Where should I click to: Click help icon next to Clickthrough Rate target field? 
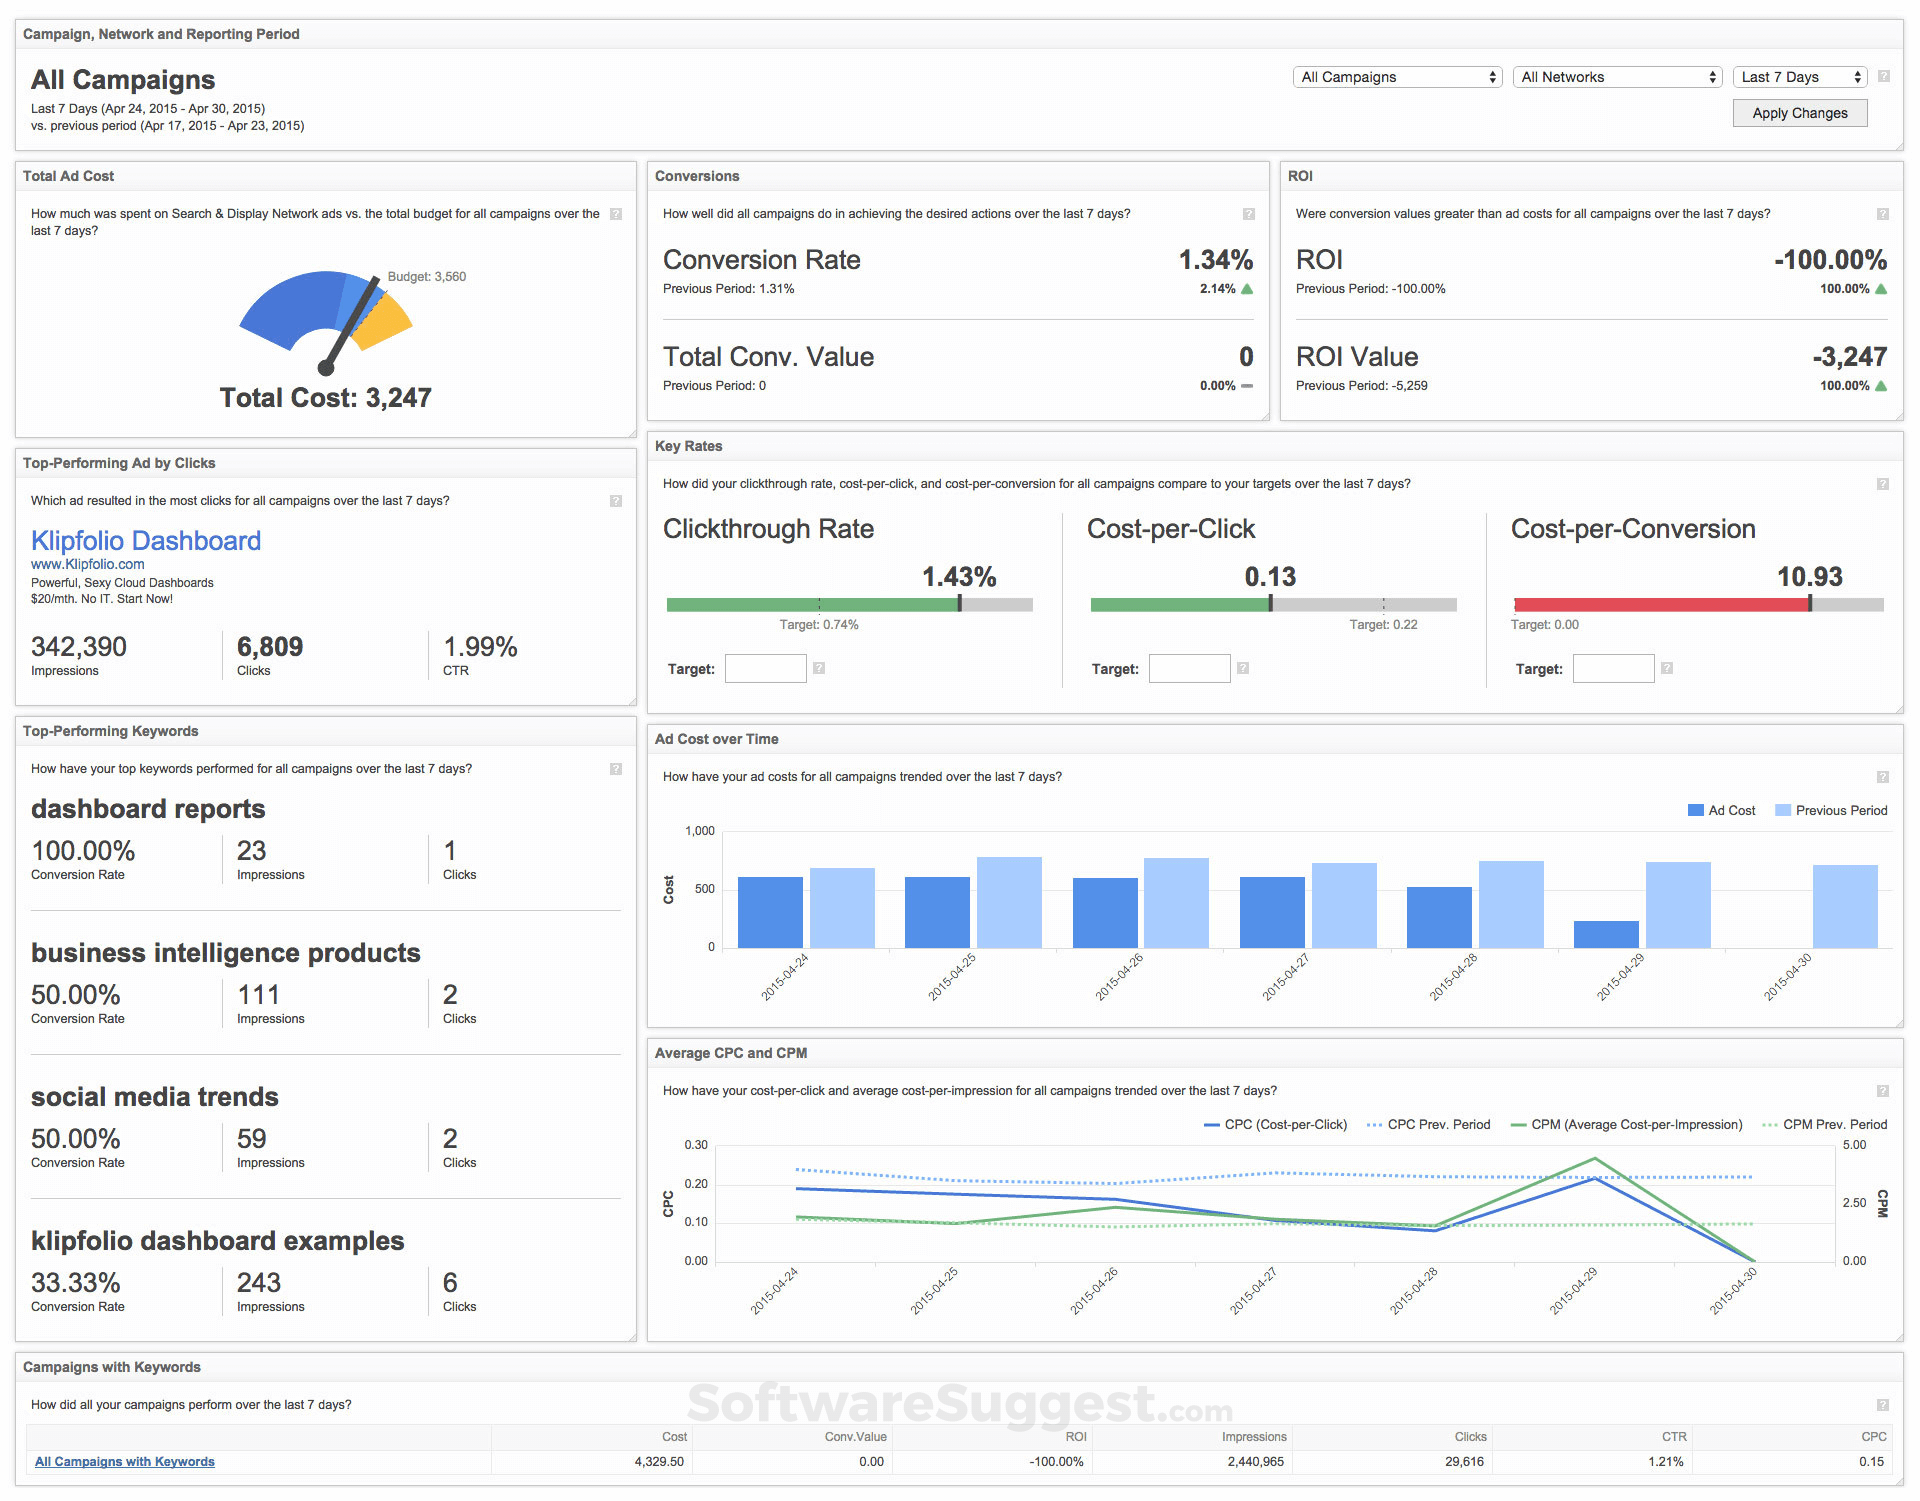pos(819,668)
